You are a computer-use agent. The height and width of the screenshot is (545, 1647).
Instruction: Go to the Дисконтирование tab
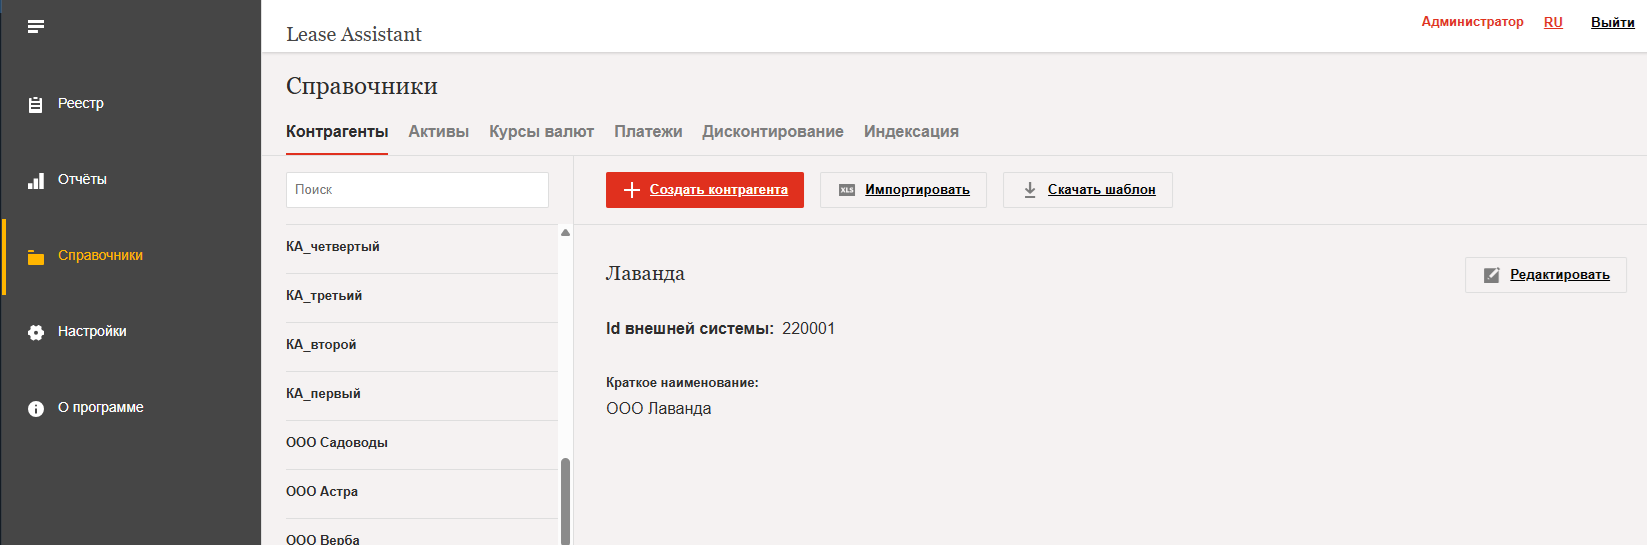[x=772, y=132]
